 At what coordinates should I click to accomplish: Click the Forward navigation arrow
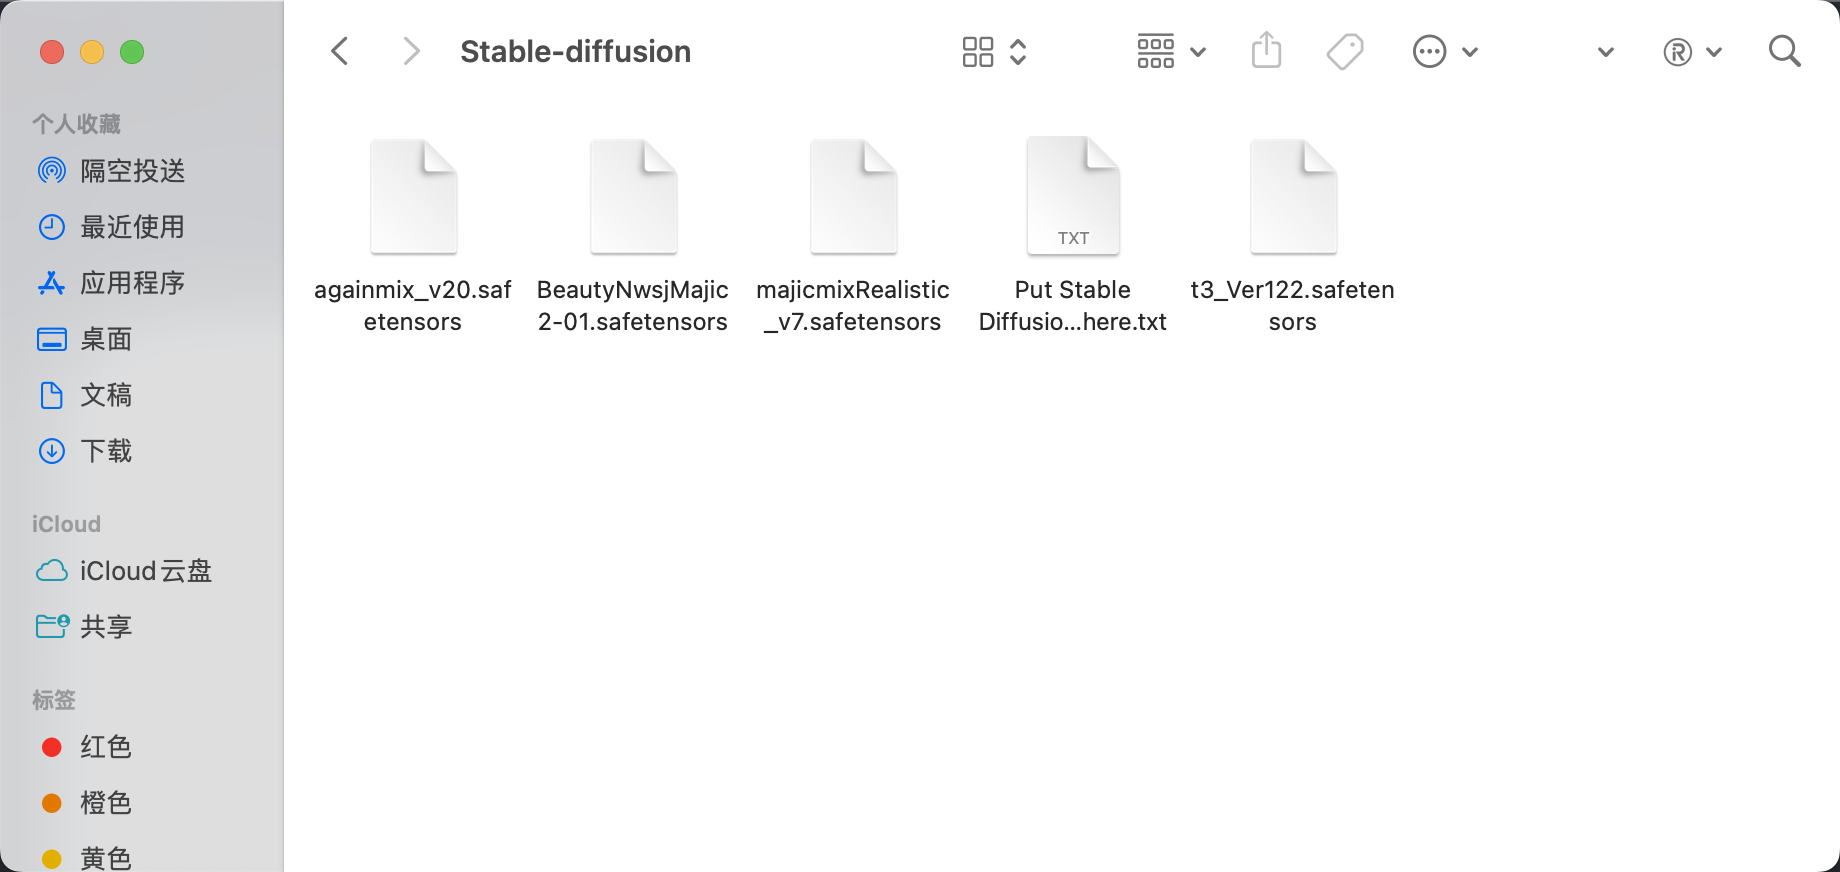click(410, 51)
